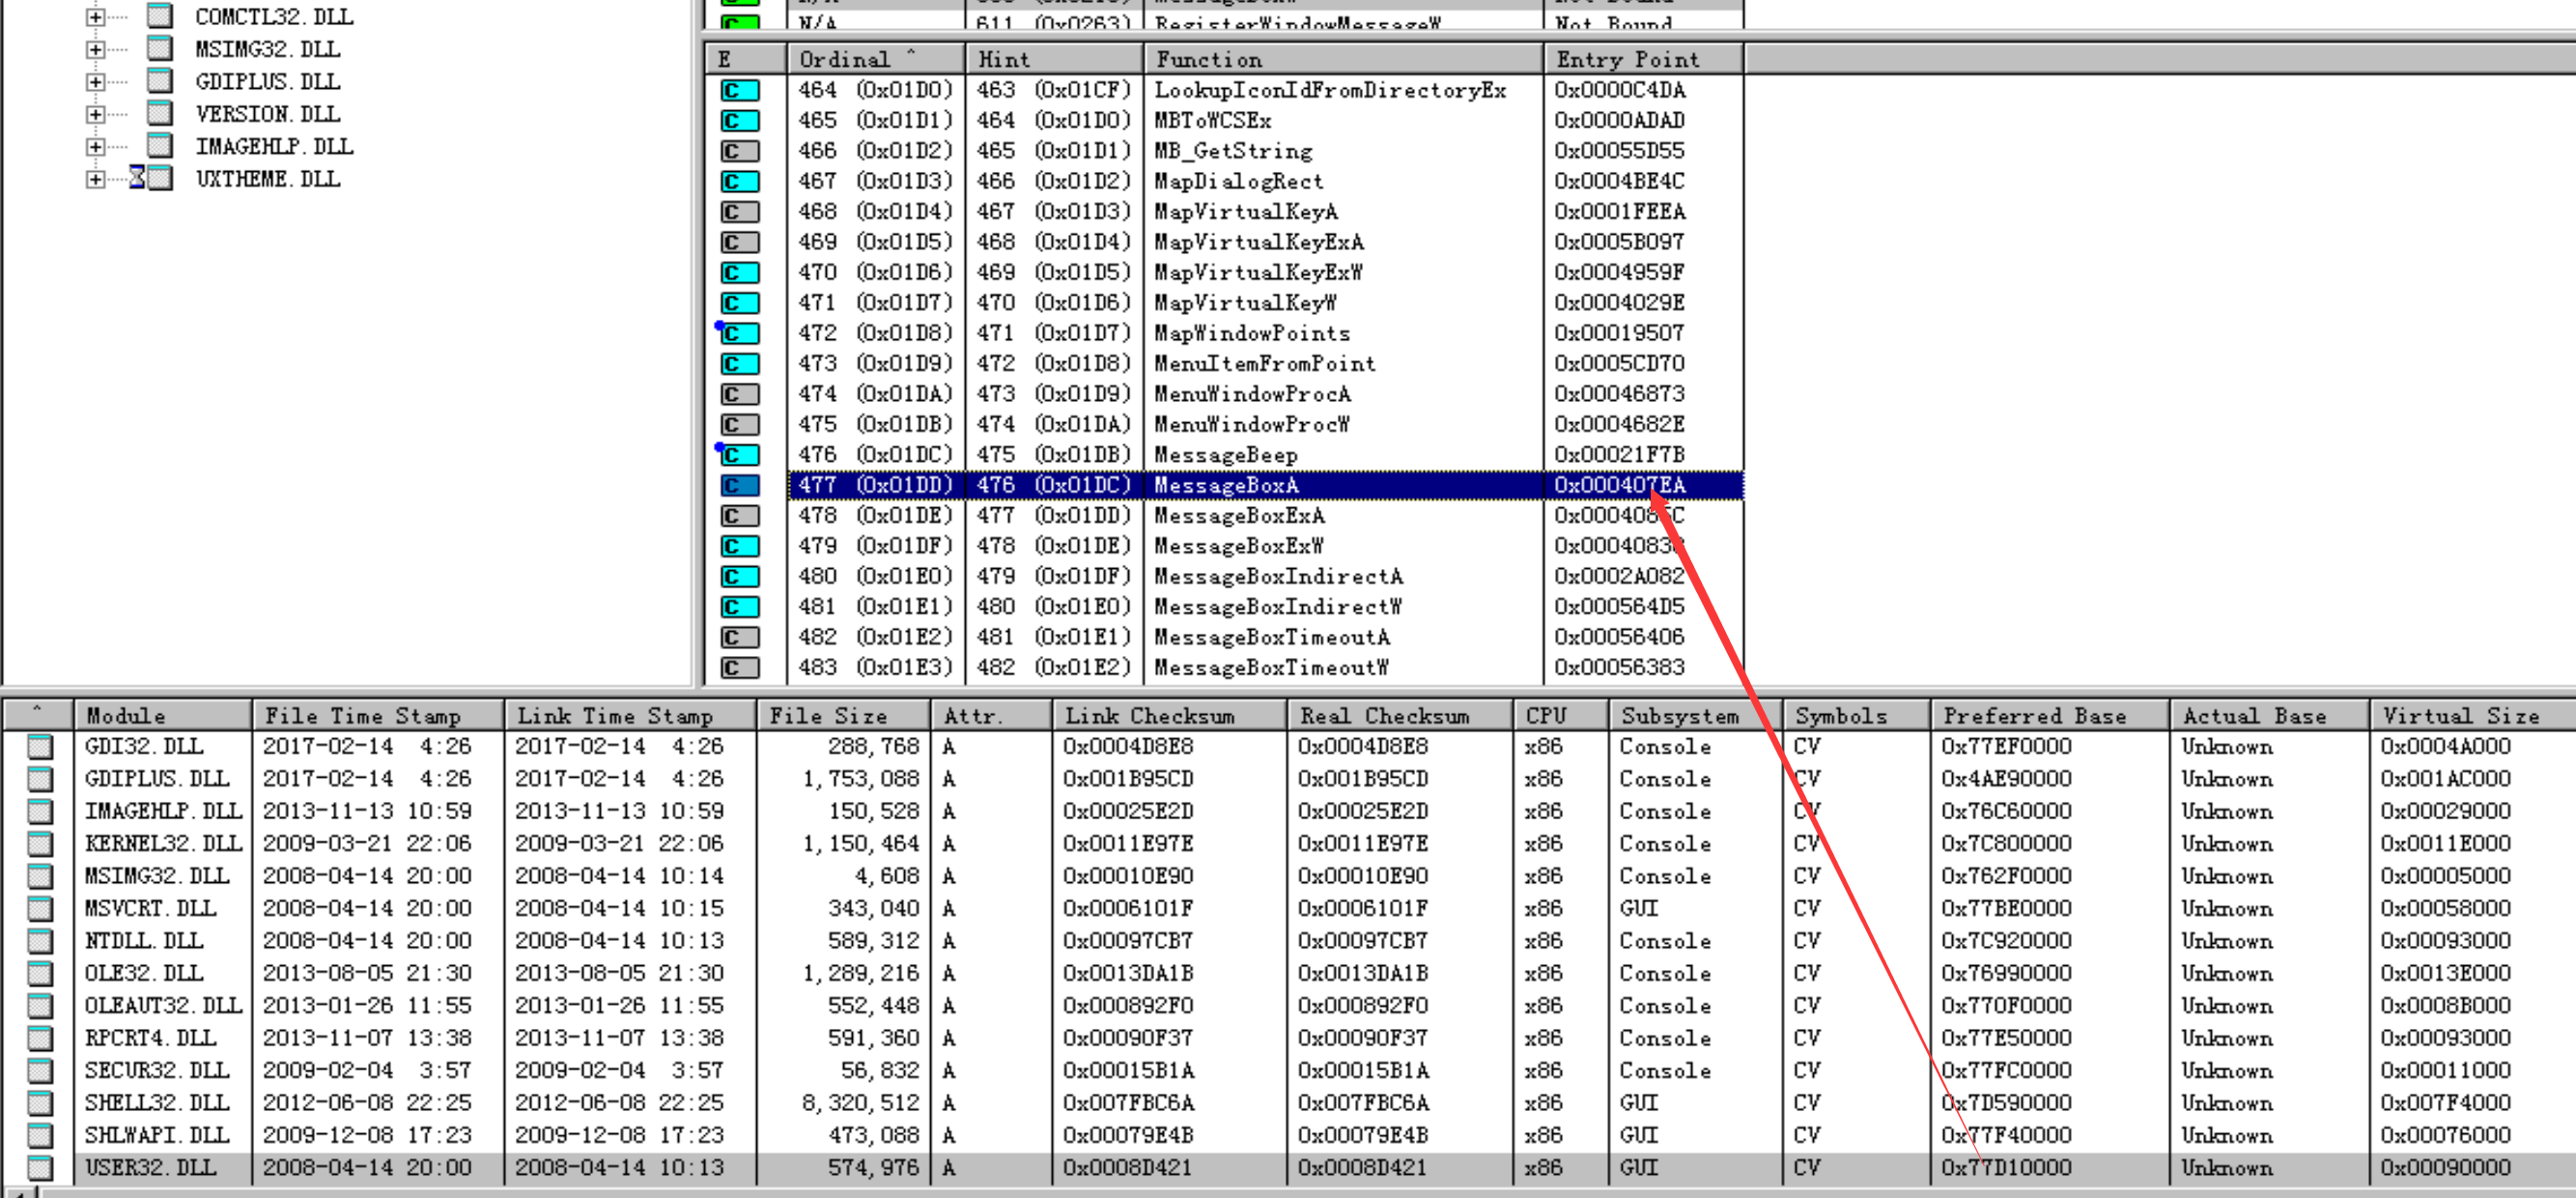Select MSIMG32.DLL module icon in tree
This screenshot has width=2576, height=1198.
[159, 48]
